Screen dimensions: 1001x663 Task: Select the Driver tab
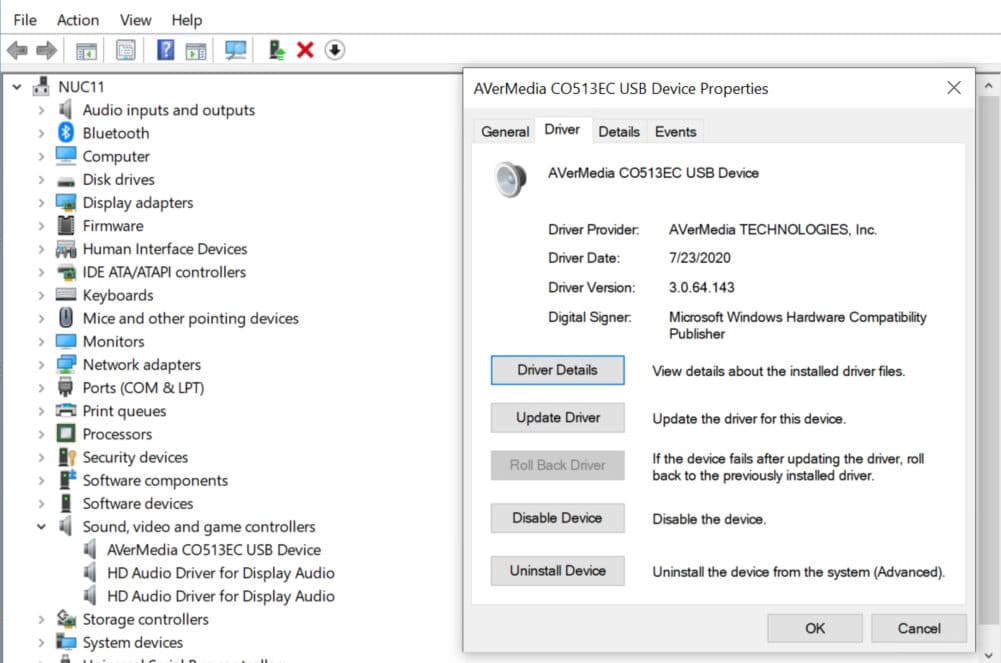pos(562,130)
